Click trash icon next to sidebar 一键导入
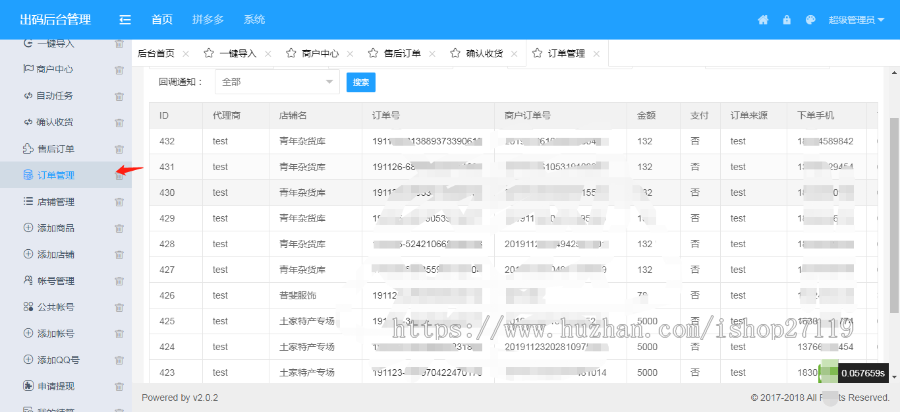Viewport: 900px width, 412px height. [119, 44]
